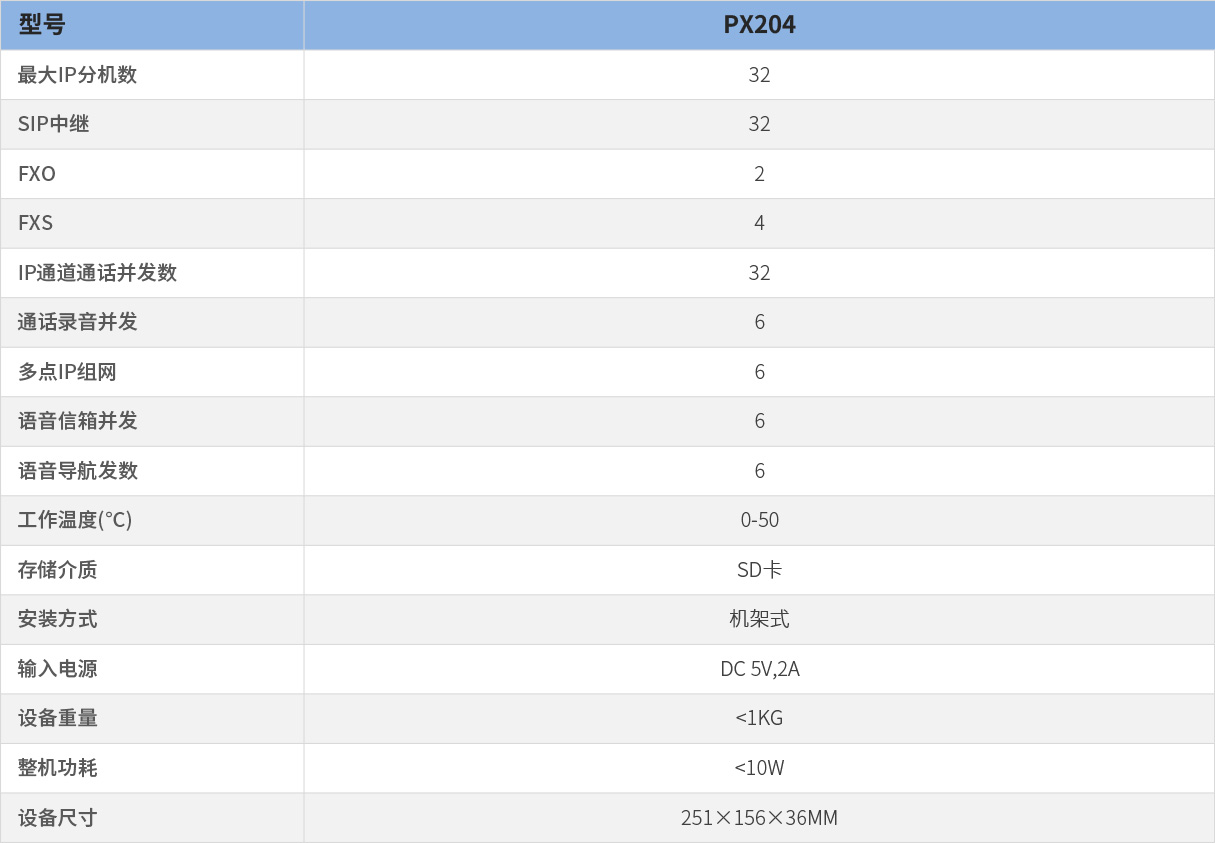
Task: Click the 设备尺寸 row label
Action: pyautogui.click(x=57, y=818)
